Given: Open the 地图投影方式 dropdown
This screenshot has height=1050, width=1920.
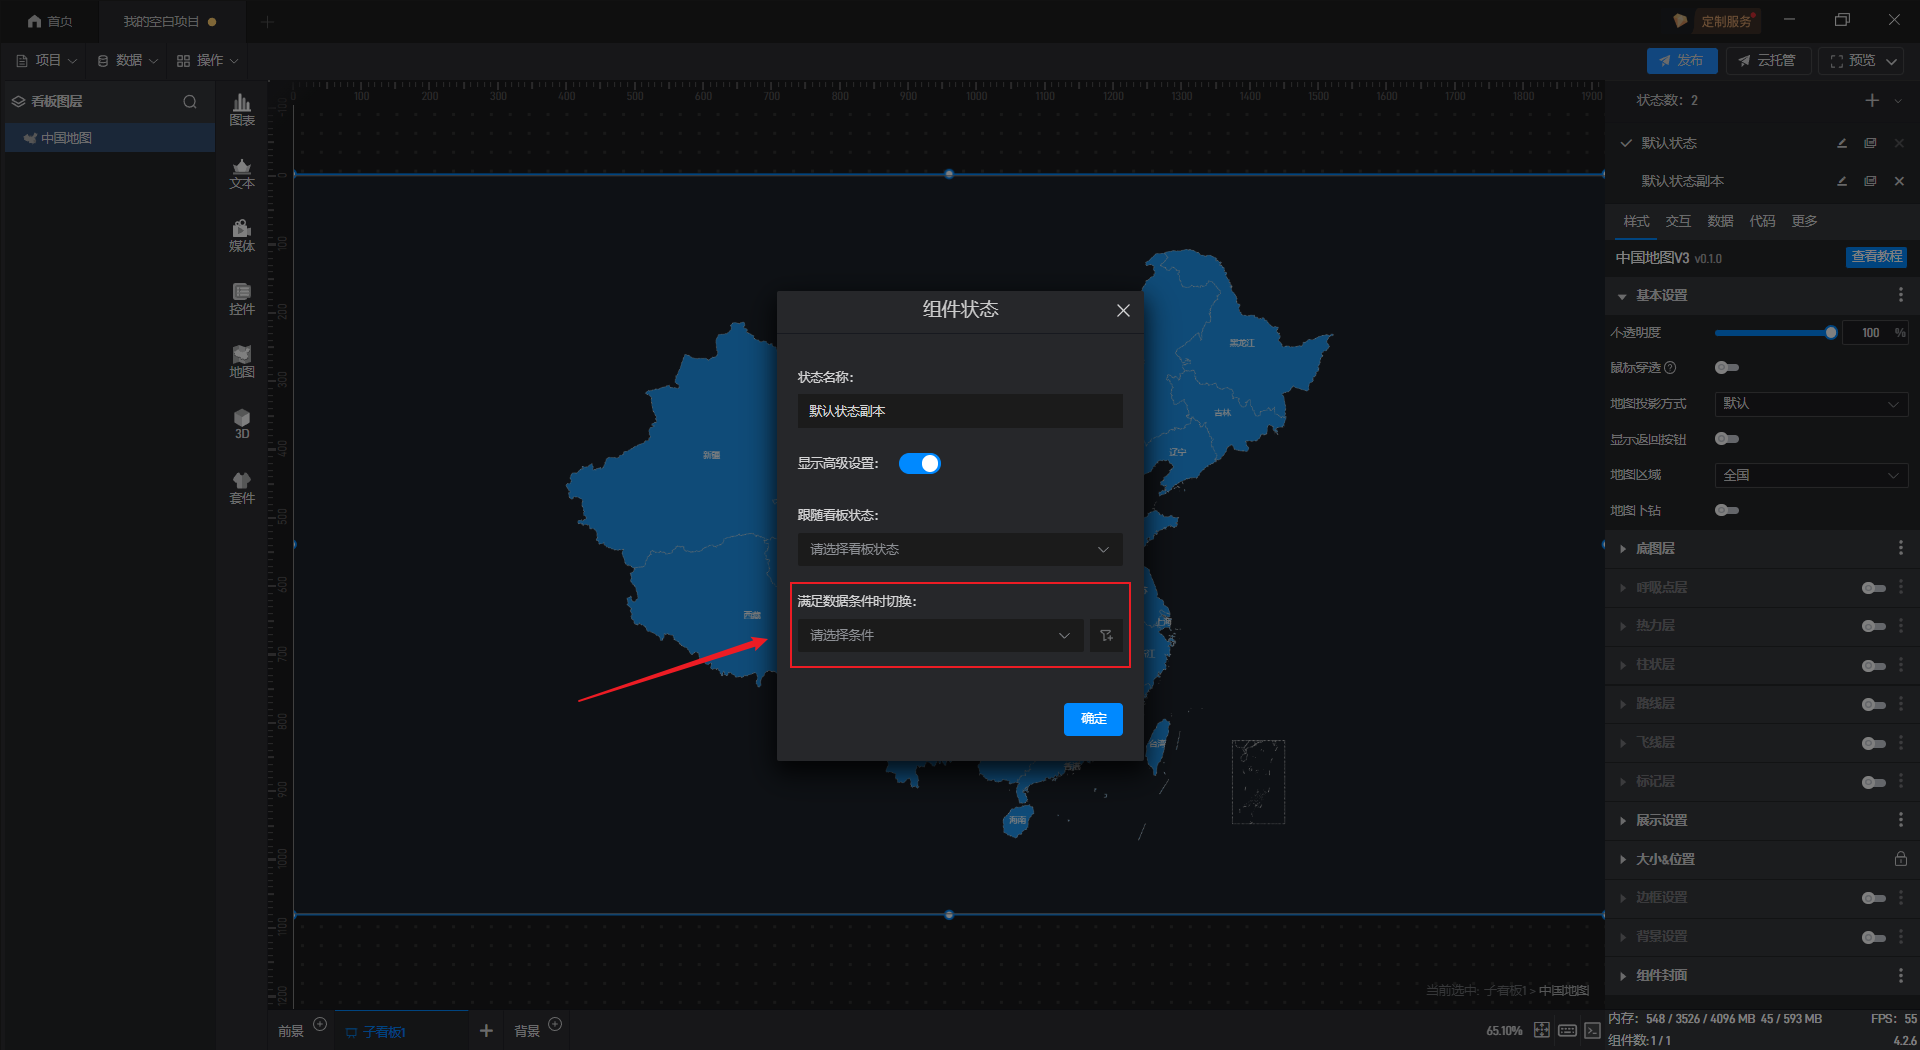Looking at the screenshot, I should coord(1811,404).
